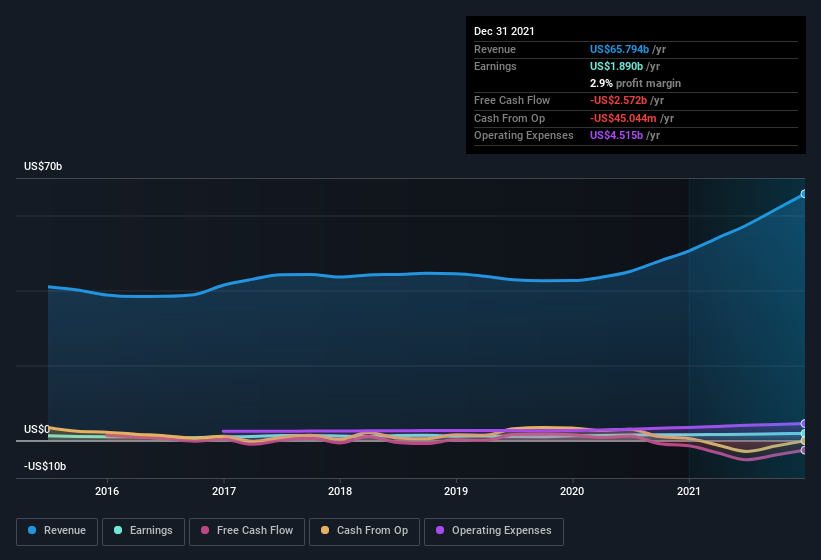Click the orange Cash From Op endpoint marker
Image resolution: width=821 pixels, height=560 pixels.
coord(803,441)
